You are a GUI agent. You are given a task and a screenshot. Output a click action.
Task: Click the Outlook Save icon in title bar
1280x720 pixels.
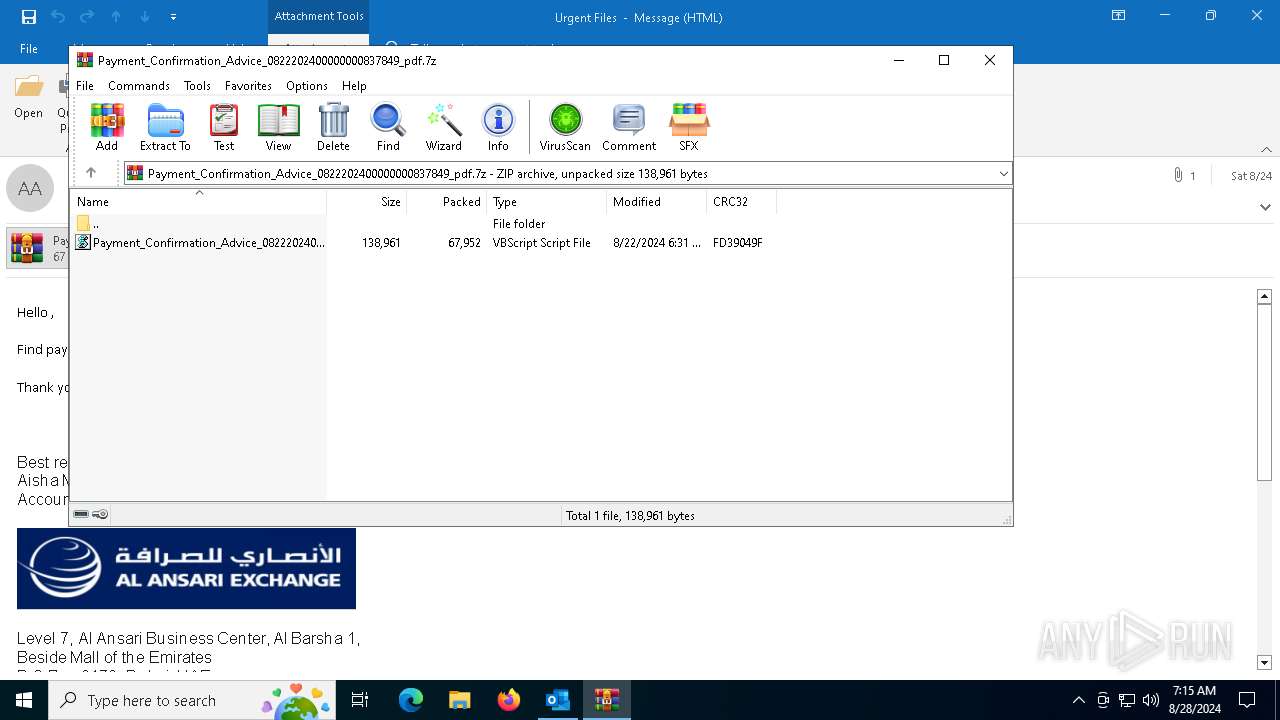29,17
